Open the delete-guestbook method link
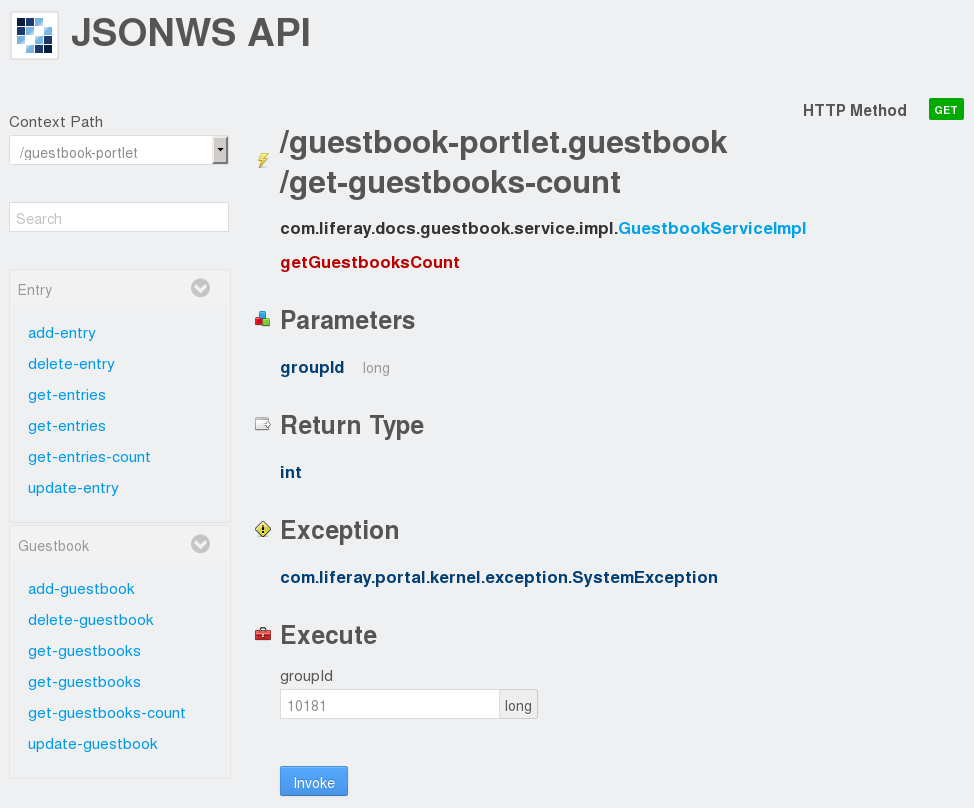This screenshot has width=974, height=808. coord(90,620)
